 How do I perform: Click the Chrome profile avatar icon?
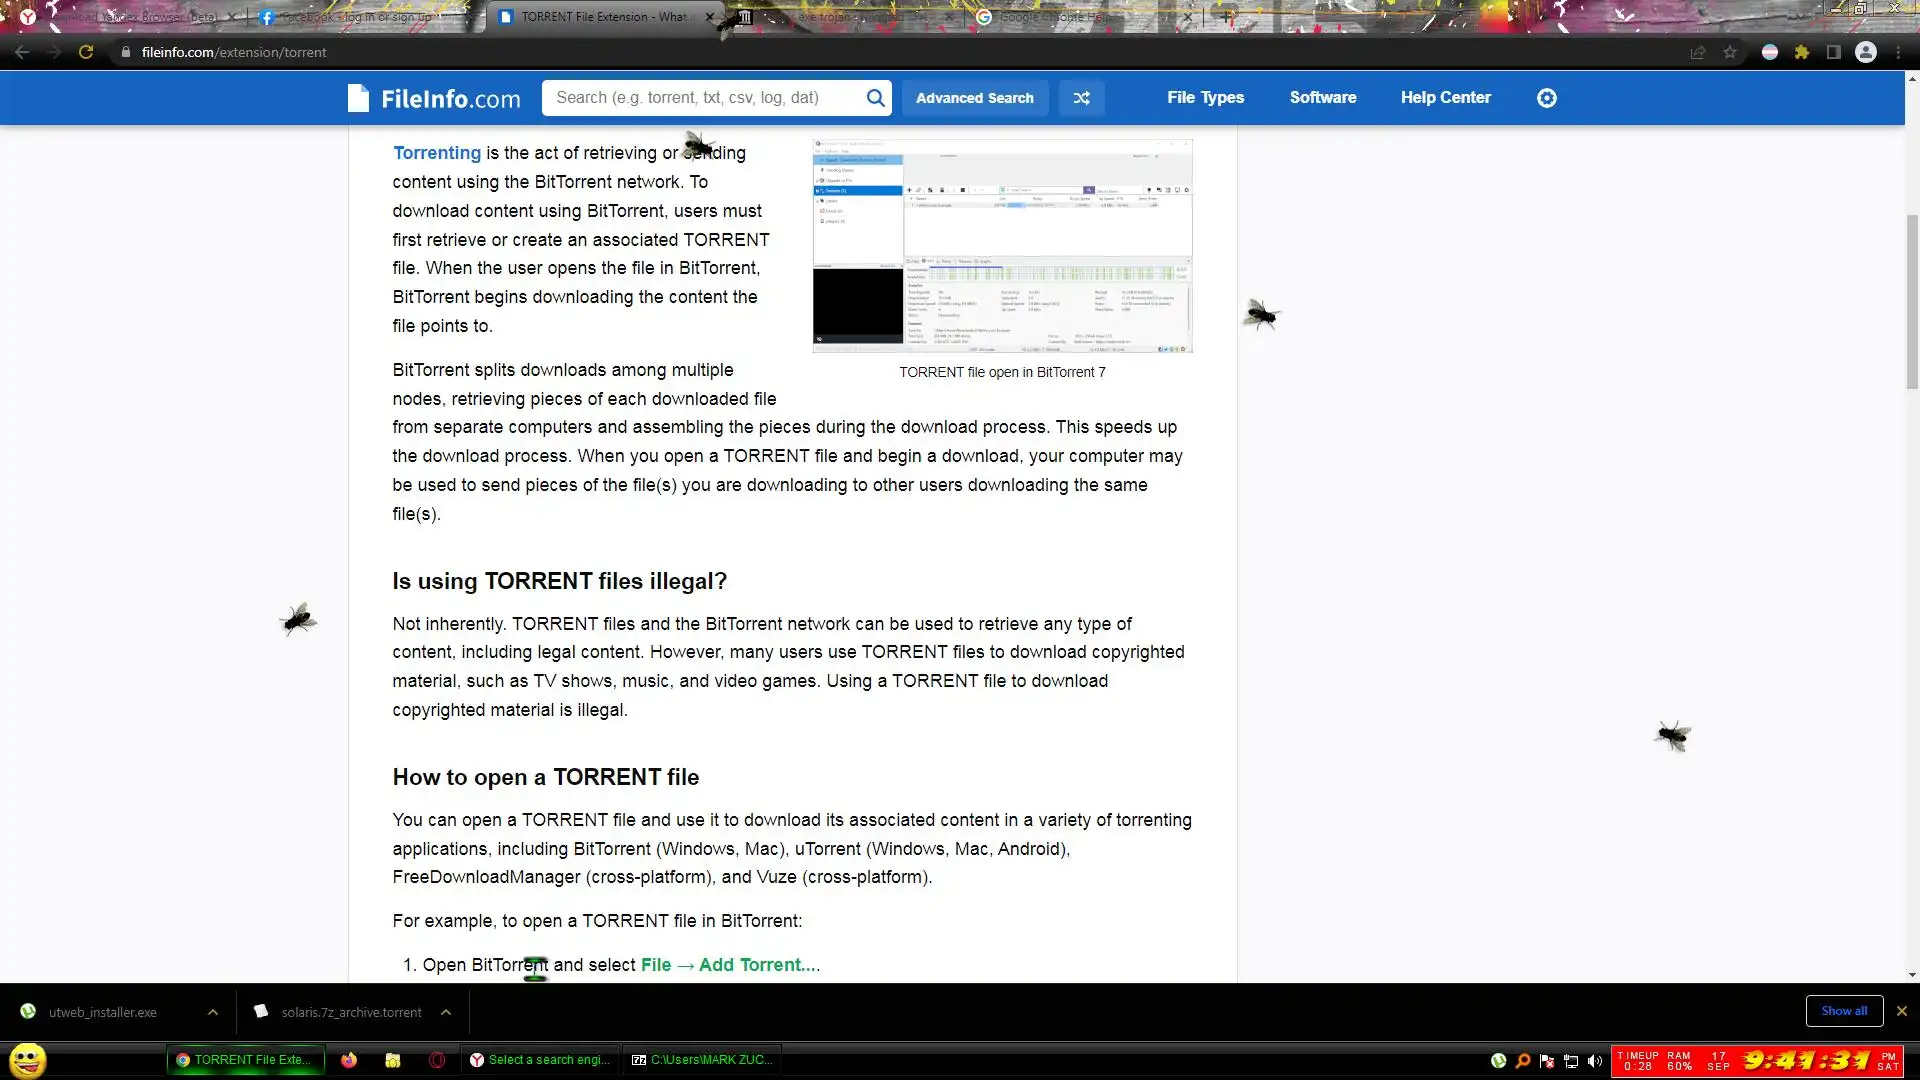click(x=1866, y=53)
